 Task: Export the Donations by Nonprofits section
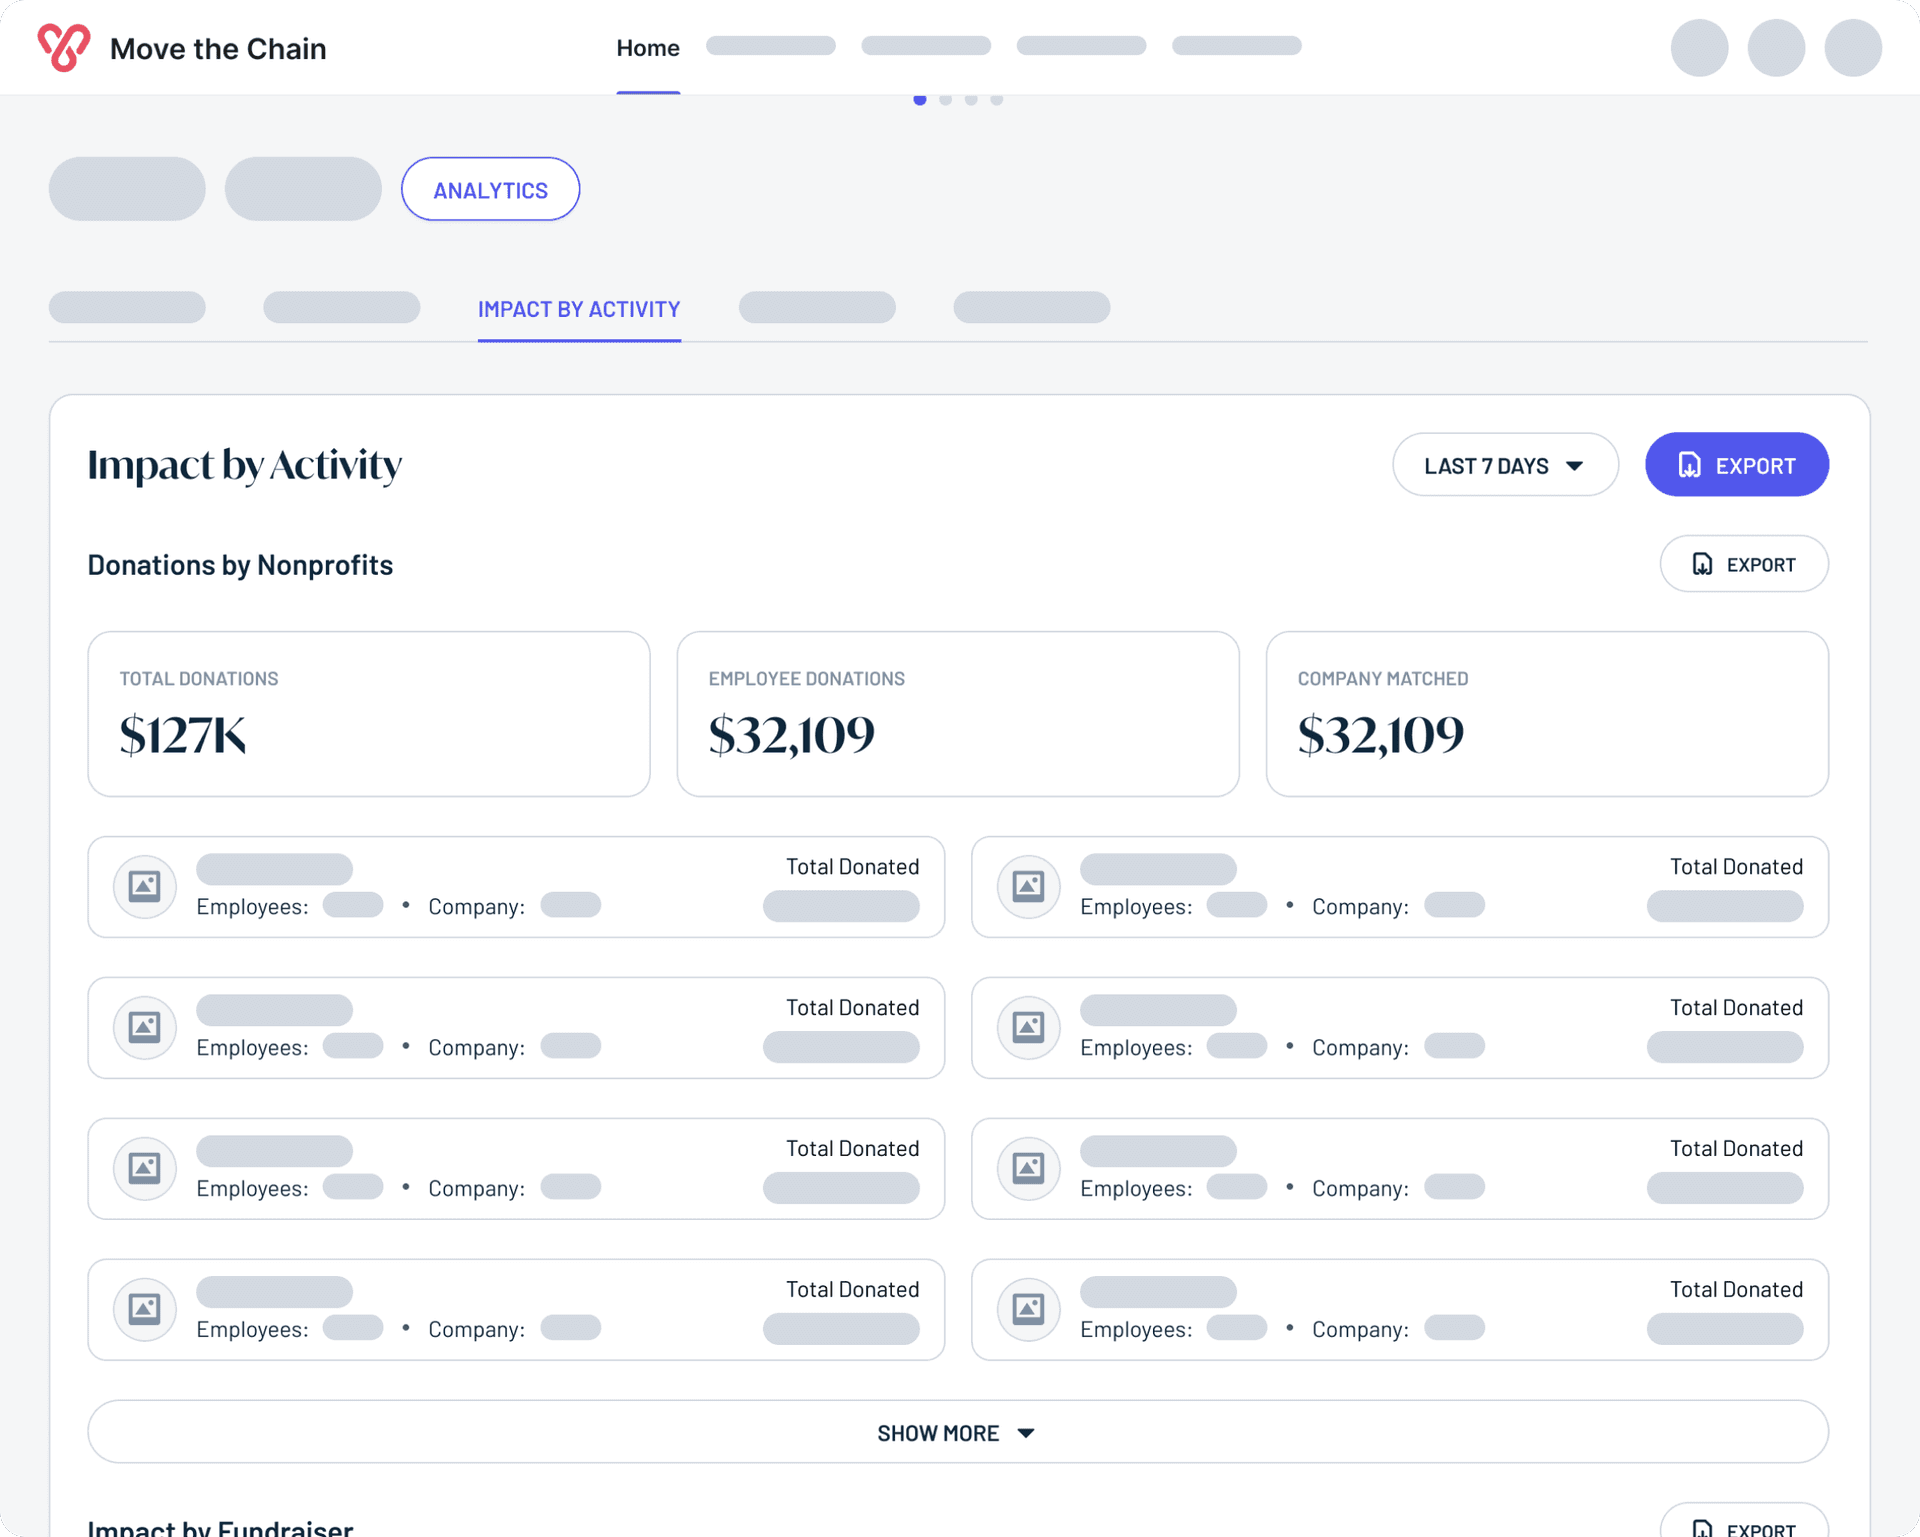coord(1744,564)
